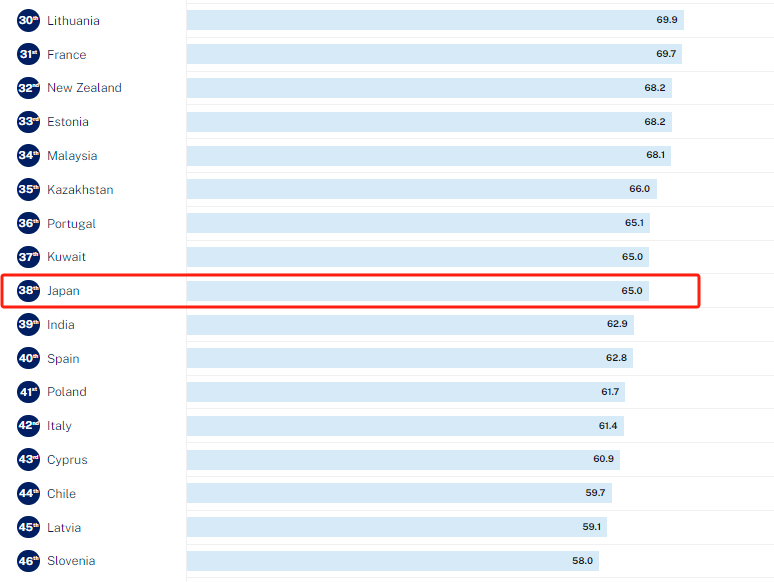Click the 40th rank badge for Spain
Image resolution: width=774 pixels, height=582 pixels.
pos(28,358)
